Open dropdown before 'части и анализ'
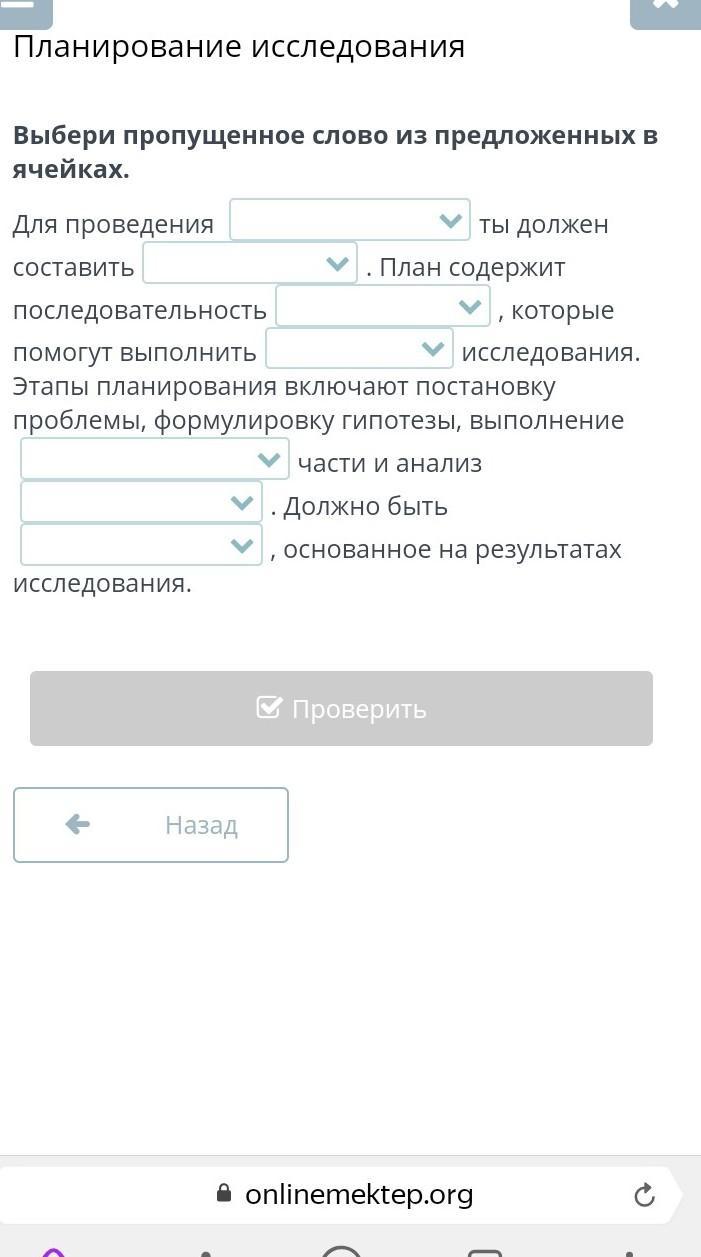This screenshot has width=701, height=1257. pyautogui.click(x=154, y=460)
